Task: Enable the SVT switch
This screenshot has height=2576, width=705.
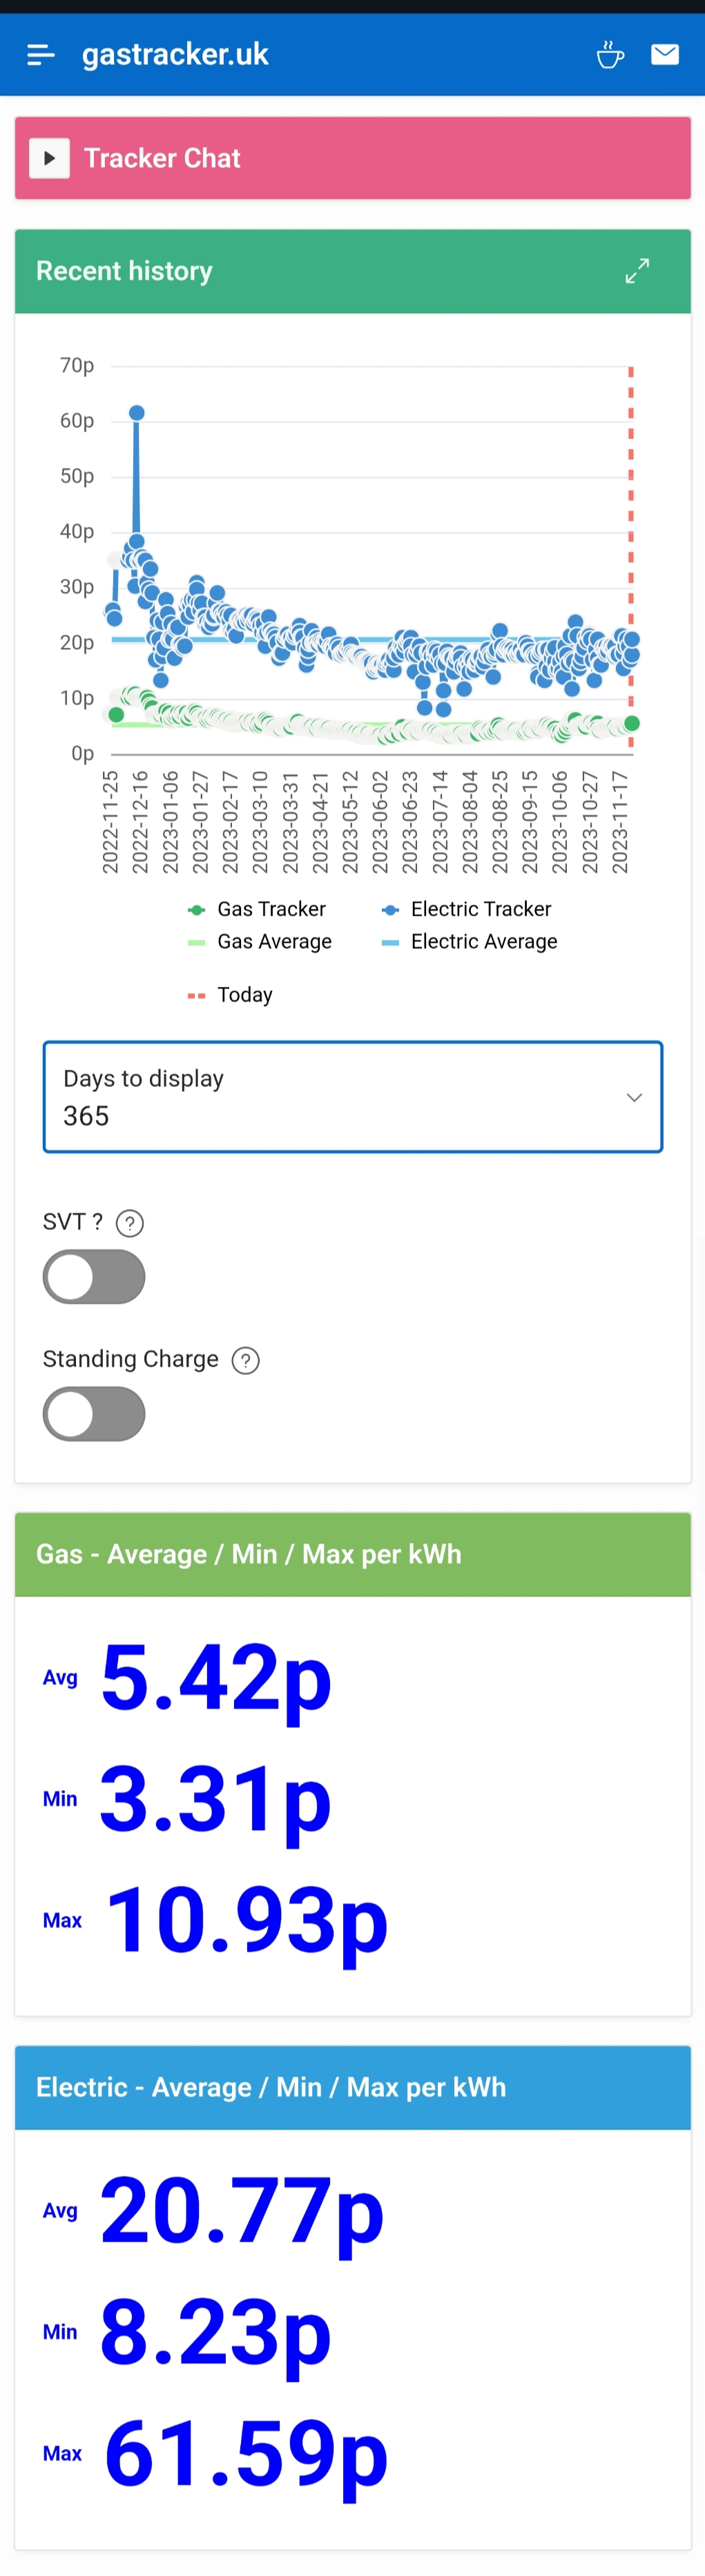Action: 94,1277
